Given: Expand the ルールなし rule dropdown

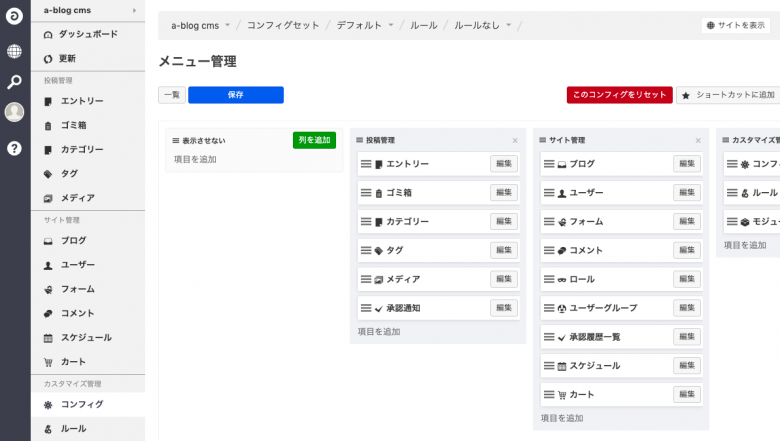Looking at the screenshot, I should click(x=508, y=25).
